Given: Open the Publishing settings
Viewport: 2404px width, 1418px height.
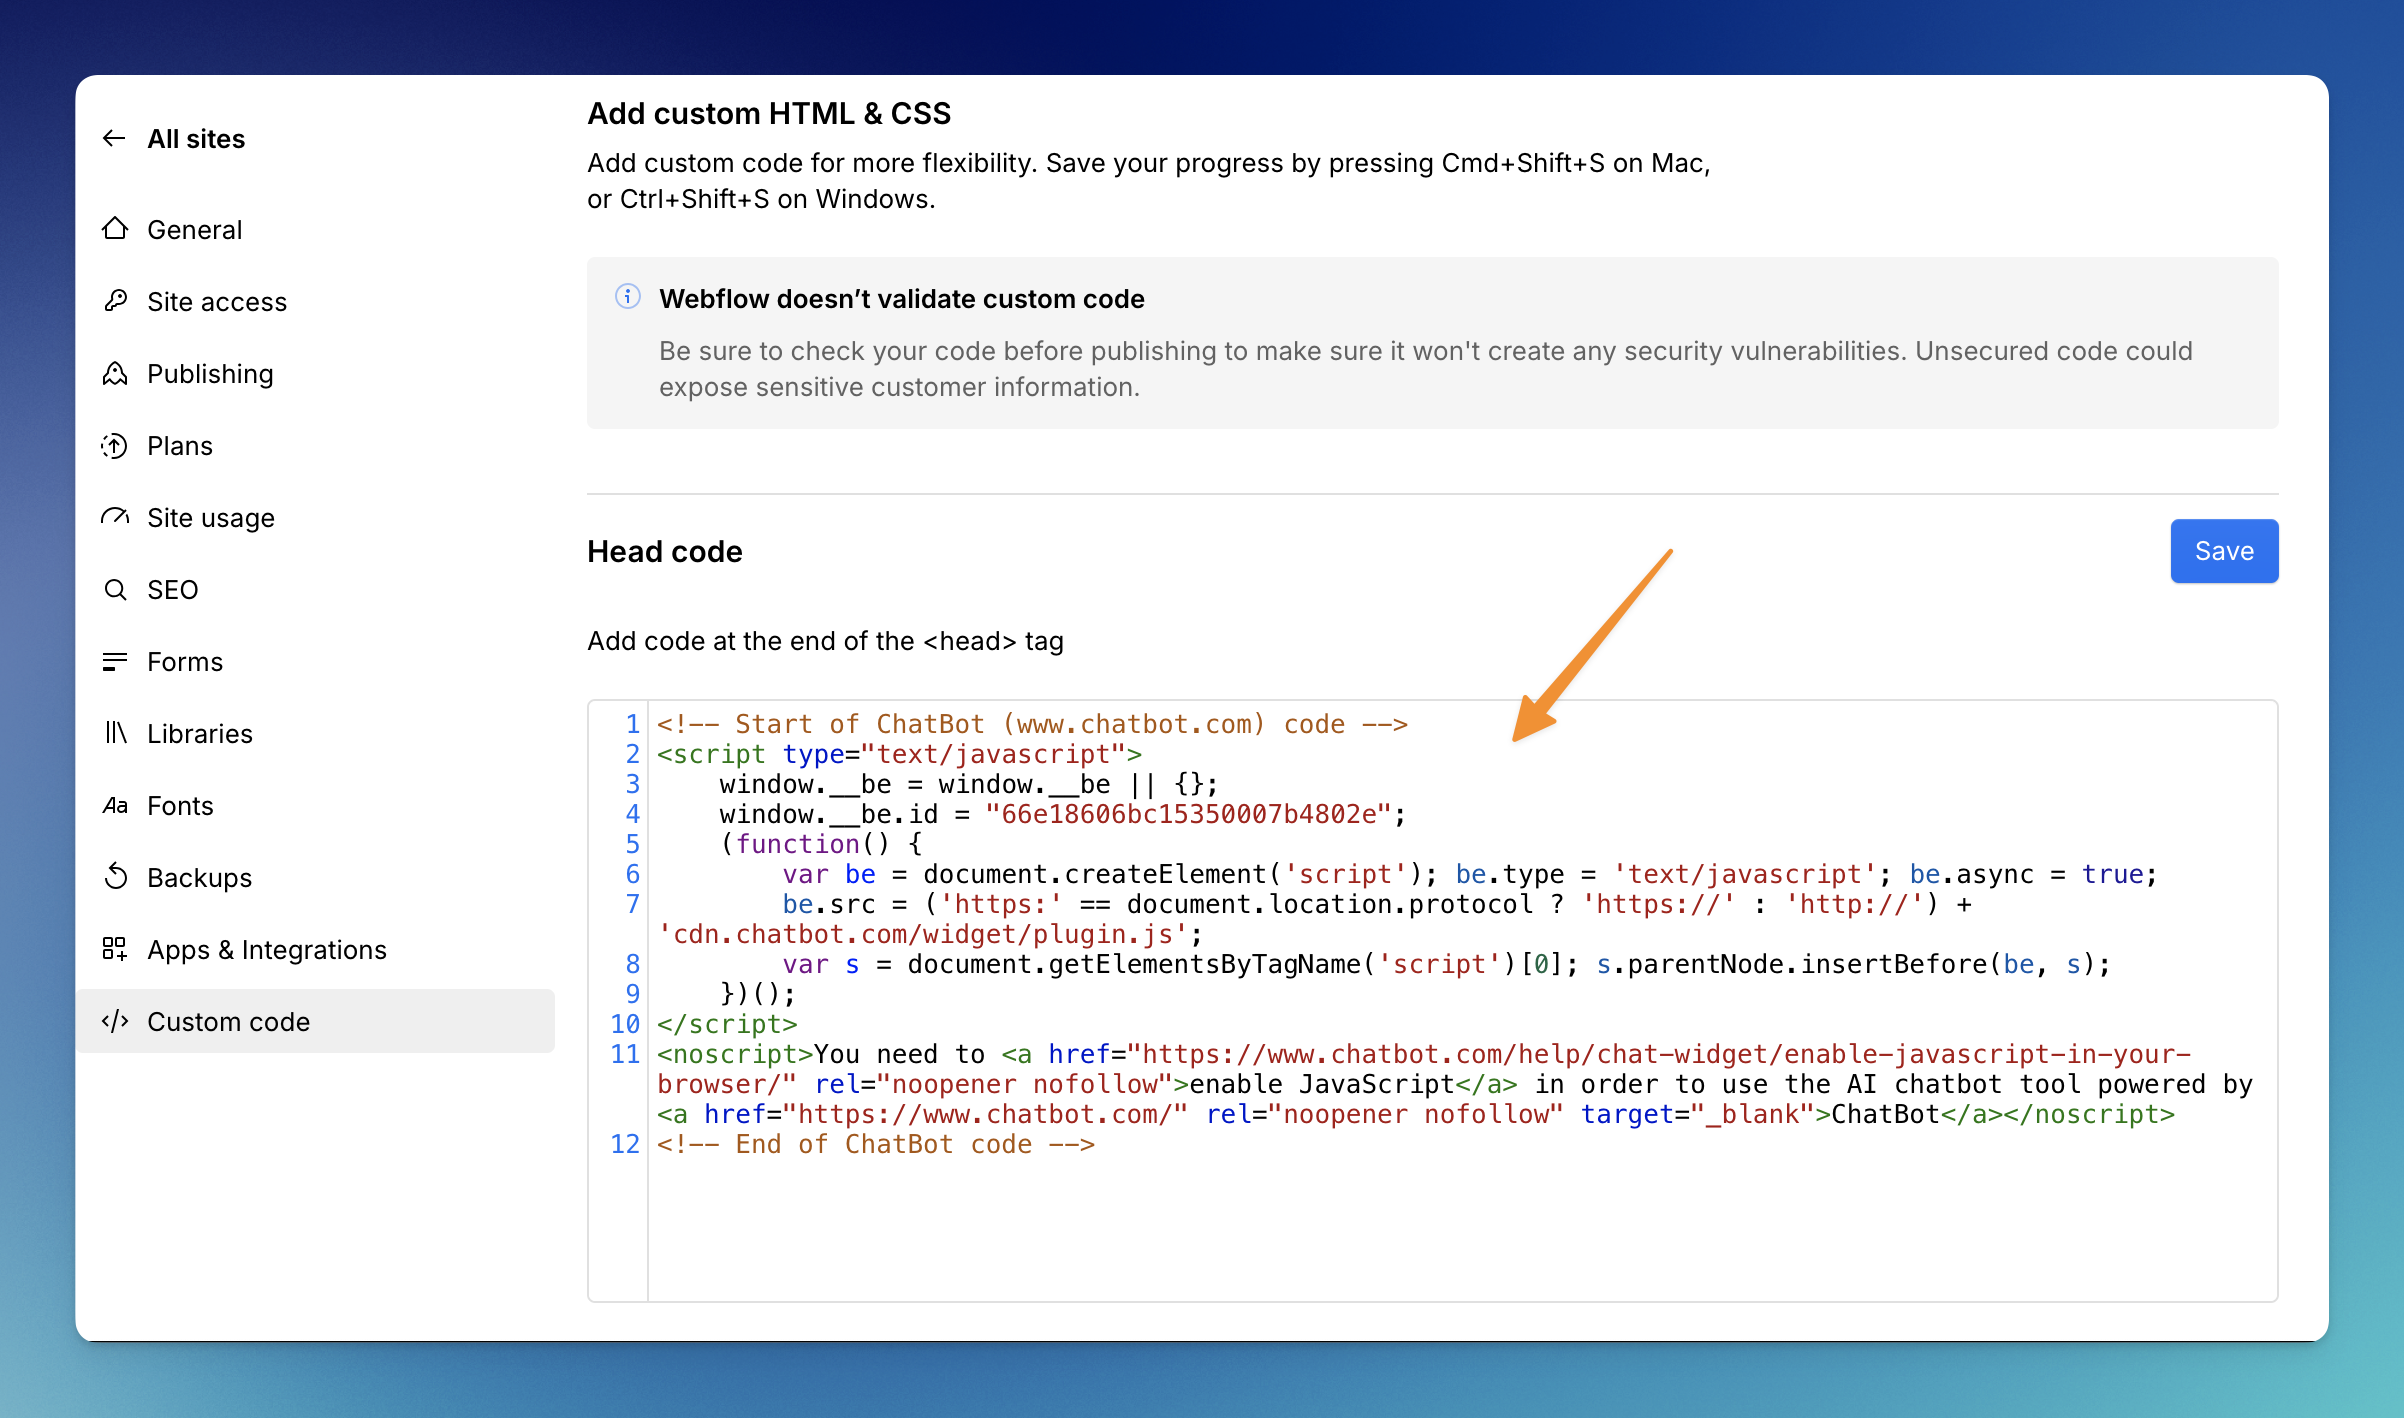Looking at the screenshot, I should [x=210, y=373].
